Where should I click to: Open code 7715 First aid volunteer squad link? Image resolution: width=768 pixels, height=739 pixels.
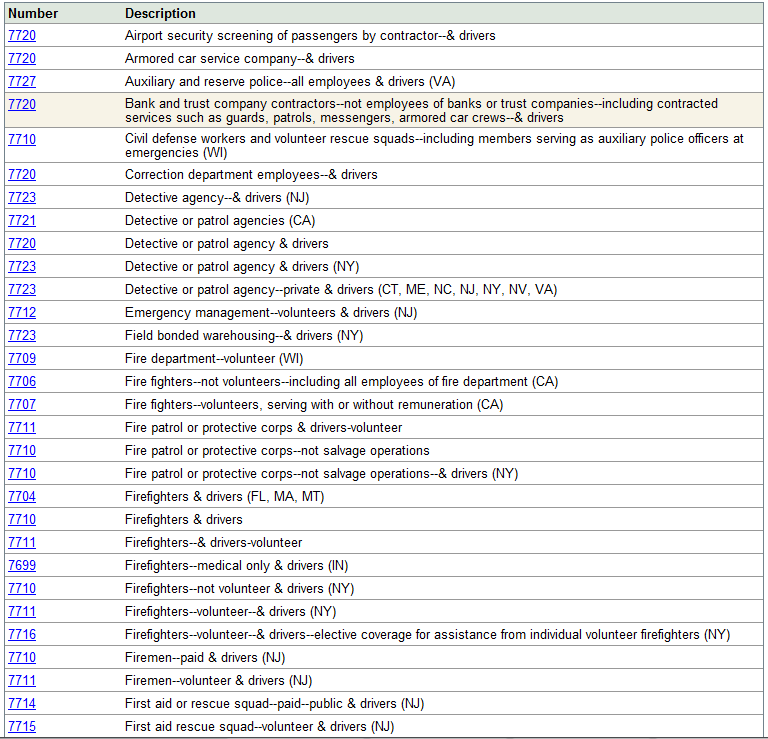[x=22, y=726]
